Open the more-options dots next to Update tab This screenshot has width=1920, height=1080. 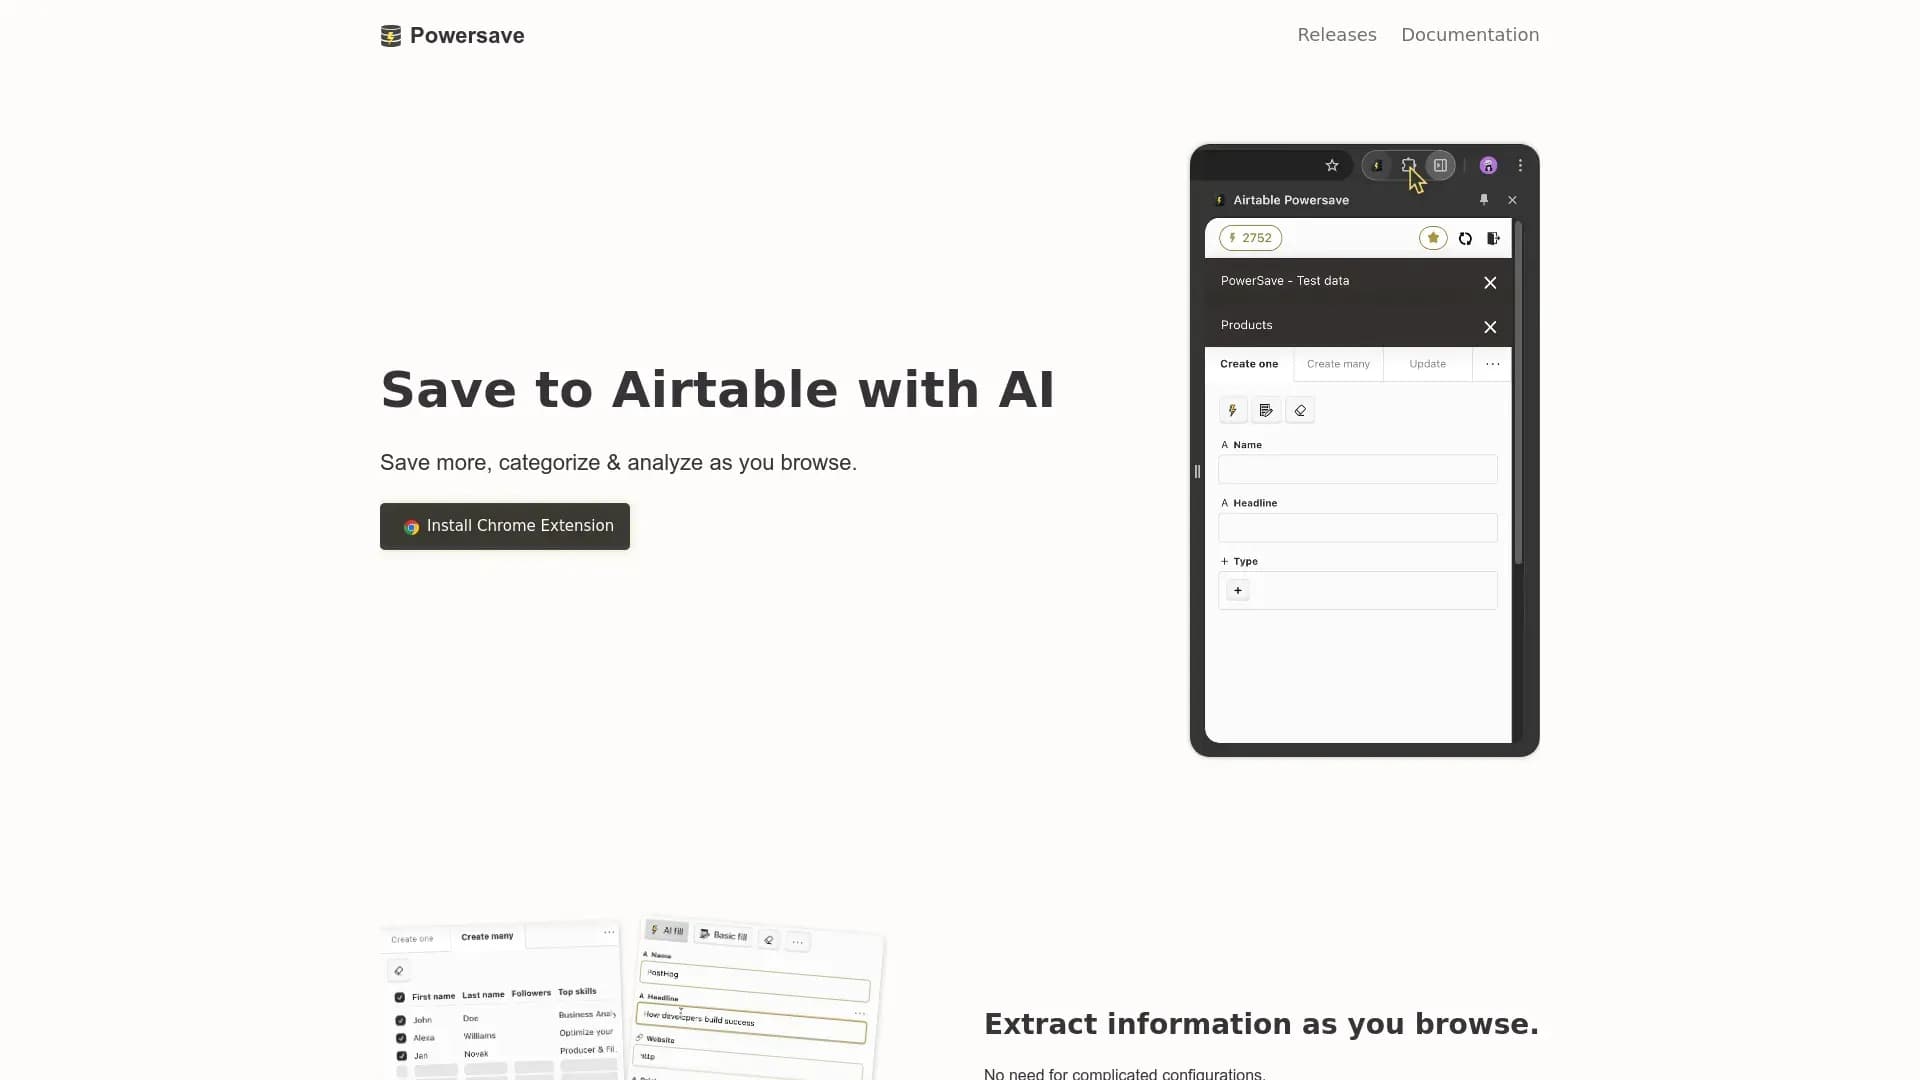pos(1492,364)
